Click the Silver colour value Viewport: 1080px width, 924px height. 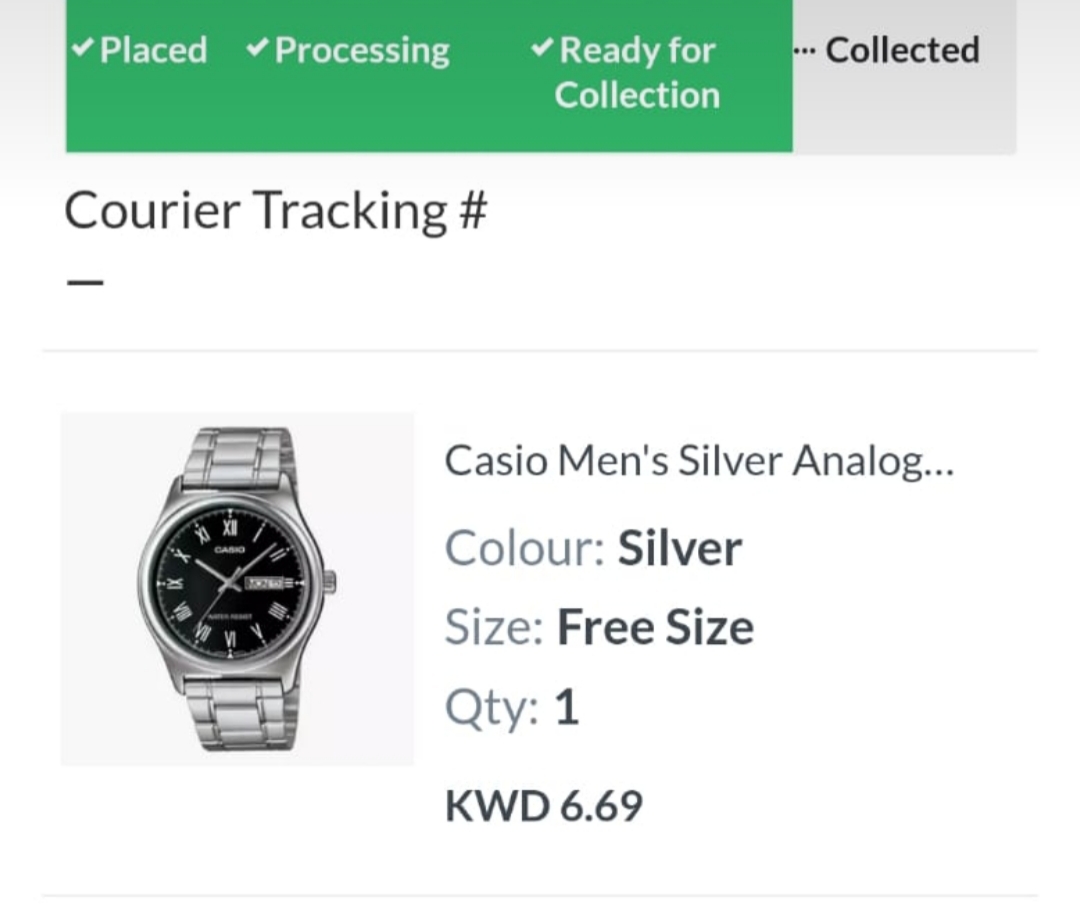tap(679, 548)
